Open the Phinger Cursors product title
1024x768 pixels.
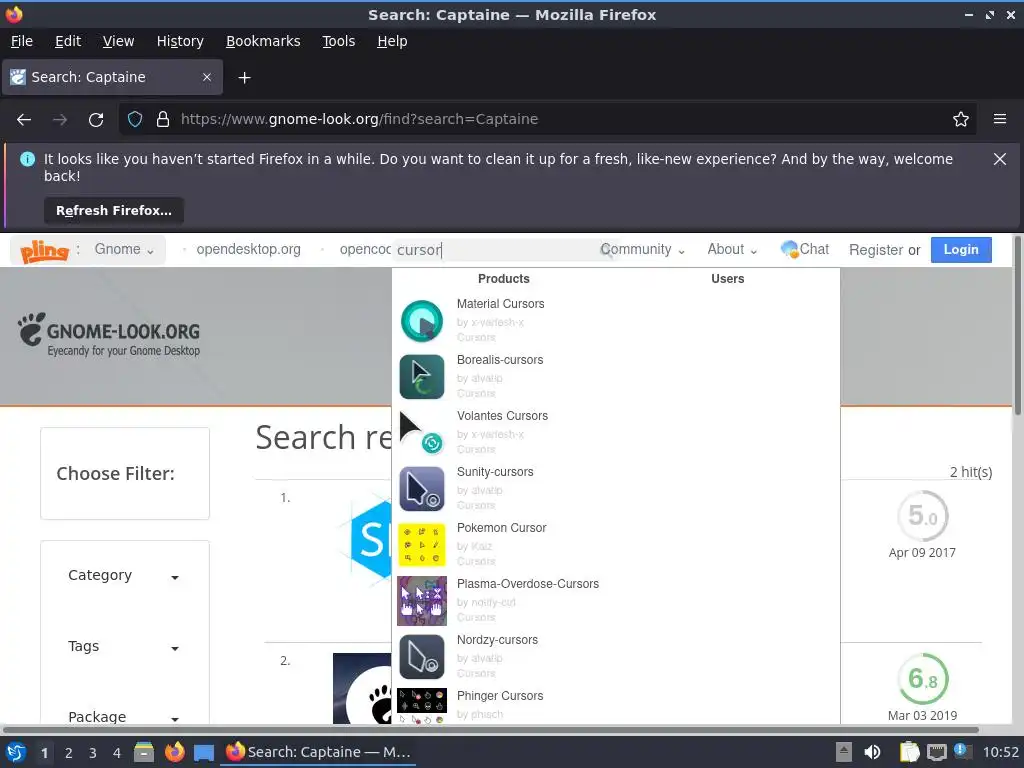point(500,696)
